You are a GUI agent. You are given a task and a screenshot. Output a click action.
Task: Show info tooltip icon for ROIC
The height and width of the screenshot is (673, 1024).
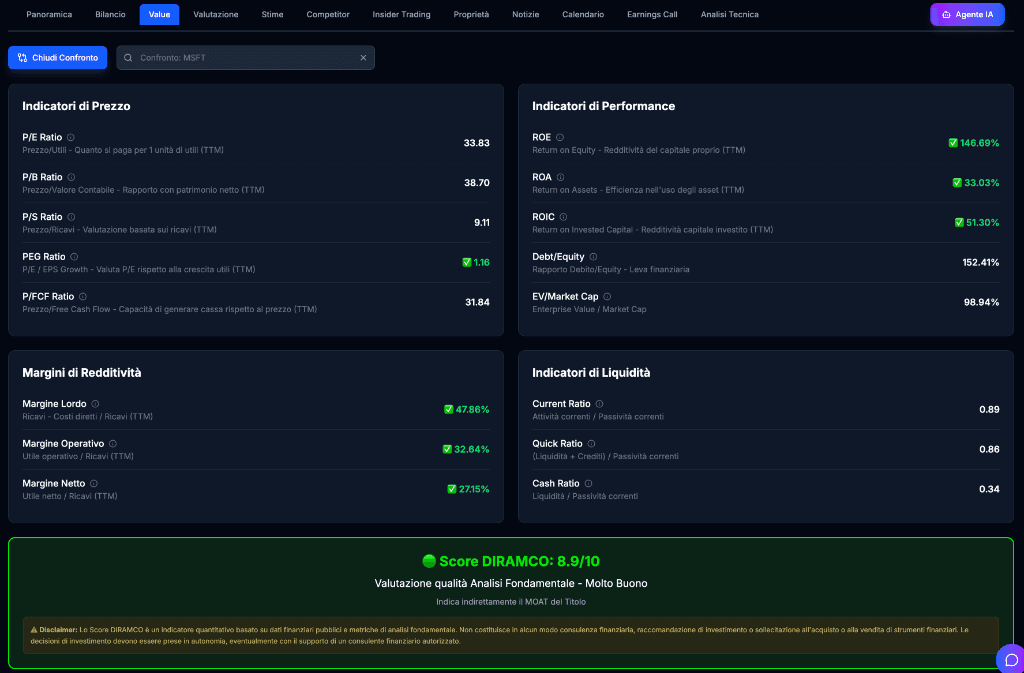[x=564, y=217]
